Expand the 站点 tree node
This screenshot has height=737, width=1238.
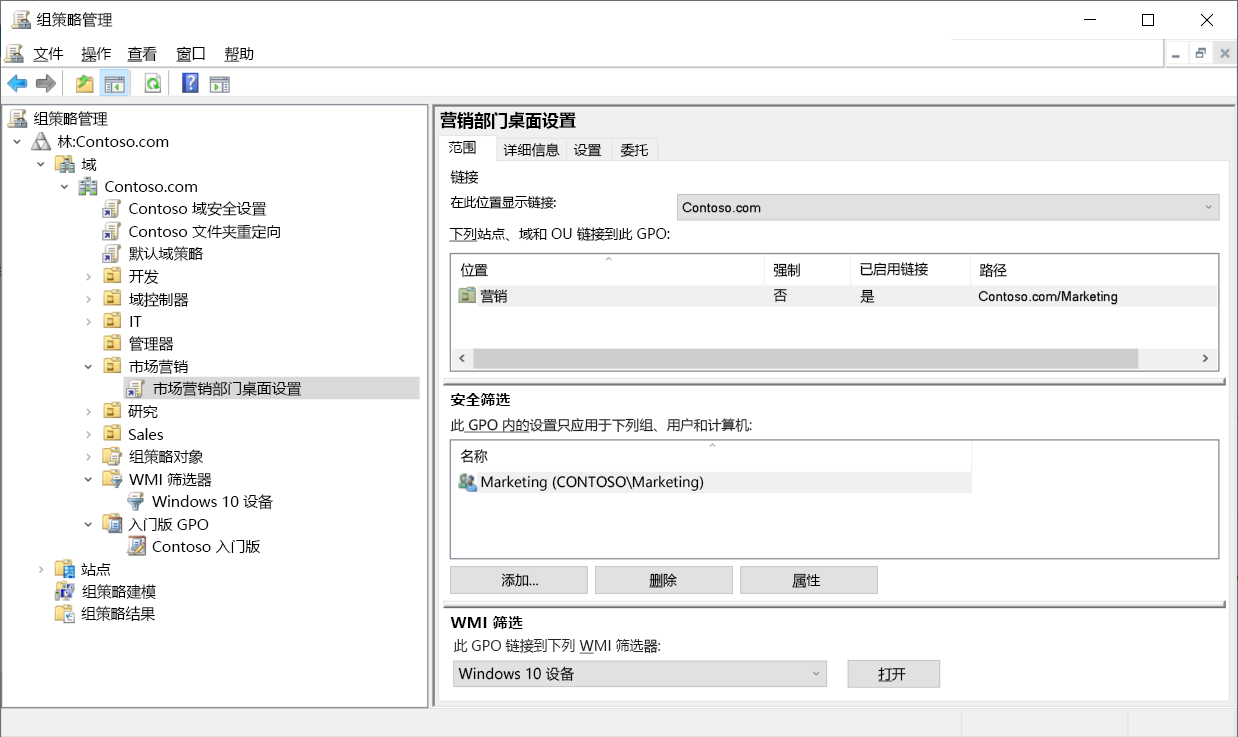(40, 568)
